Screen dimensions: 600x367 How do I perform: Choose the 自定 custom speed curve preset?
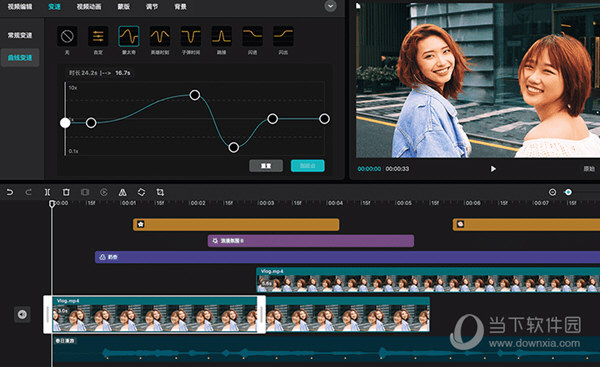click(x=98, y=36)
